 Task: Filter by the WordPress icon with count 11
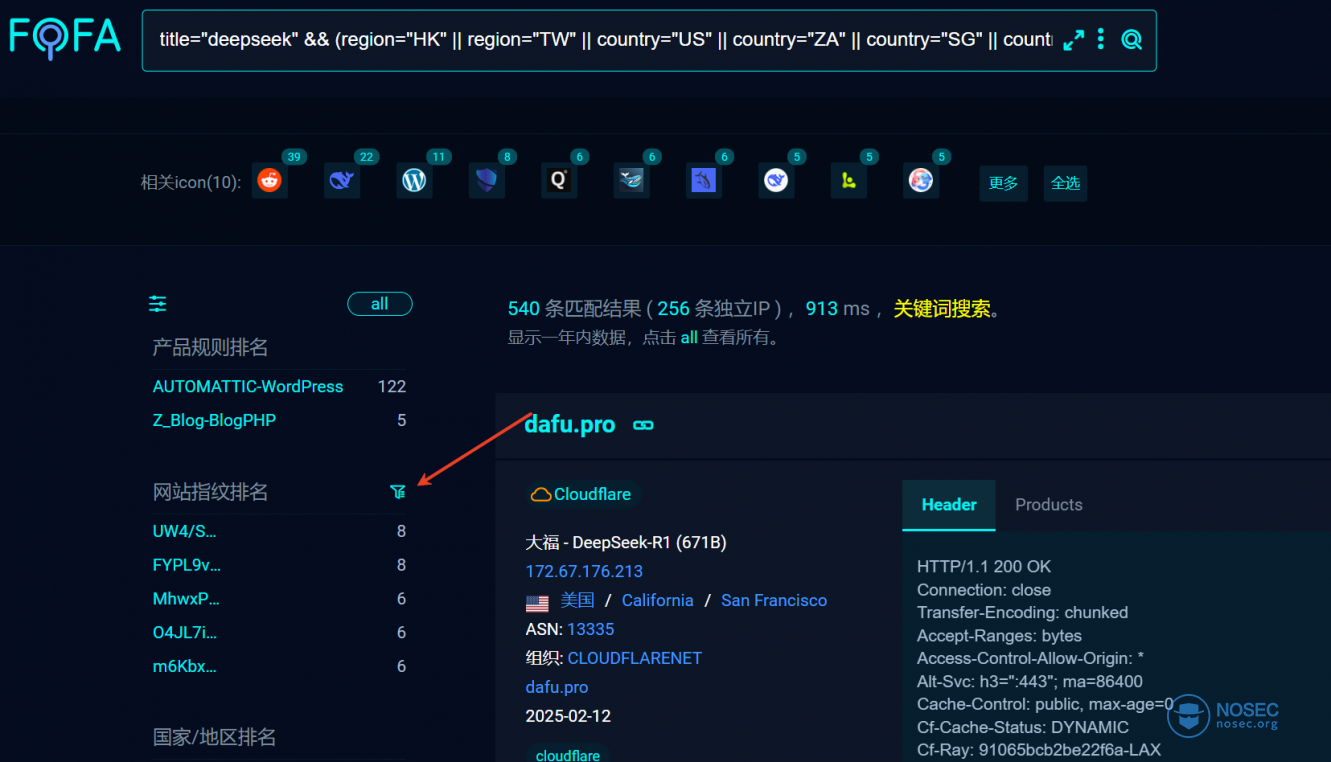click(x=414, y=180)
